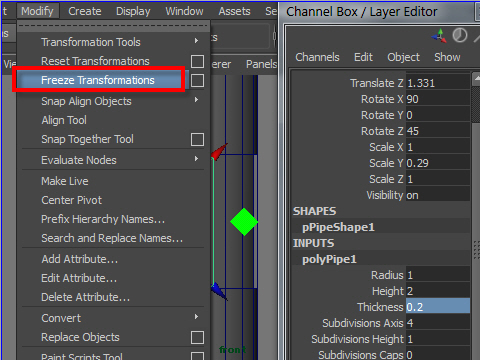Select the polyPipe1 input node
The image size is (480, 360).
pos(329,259)
